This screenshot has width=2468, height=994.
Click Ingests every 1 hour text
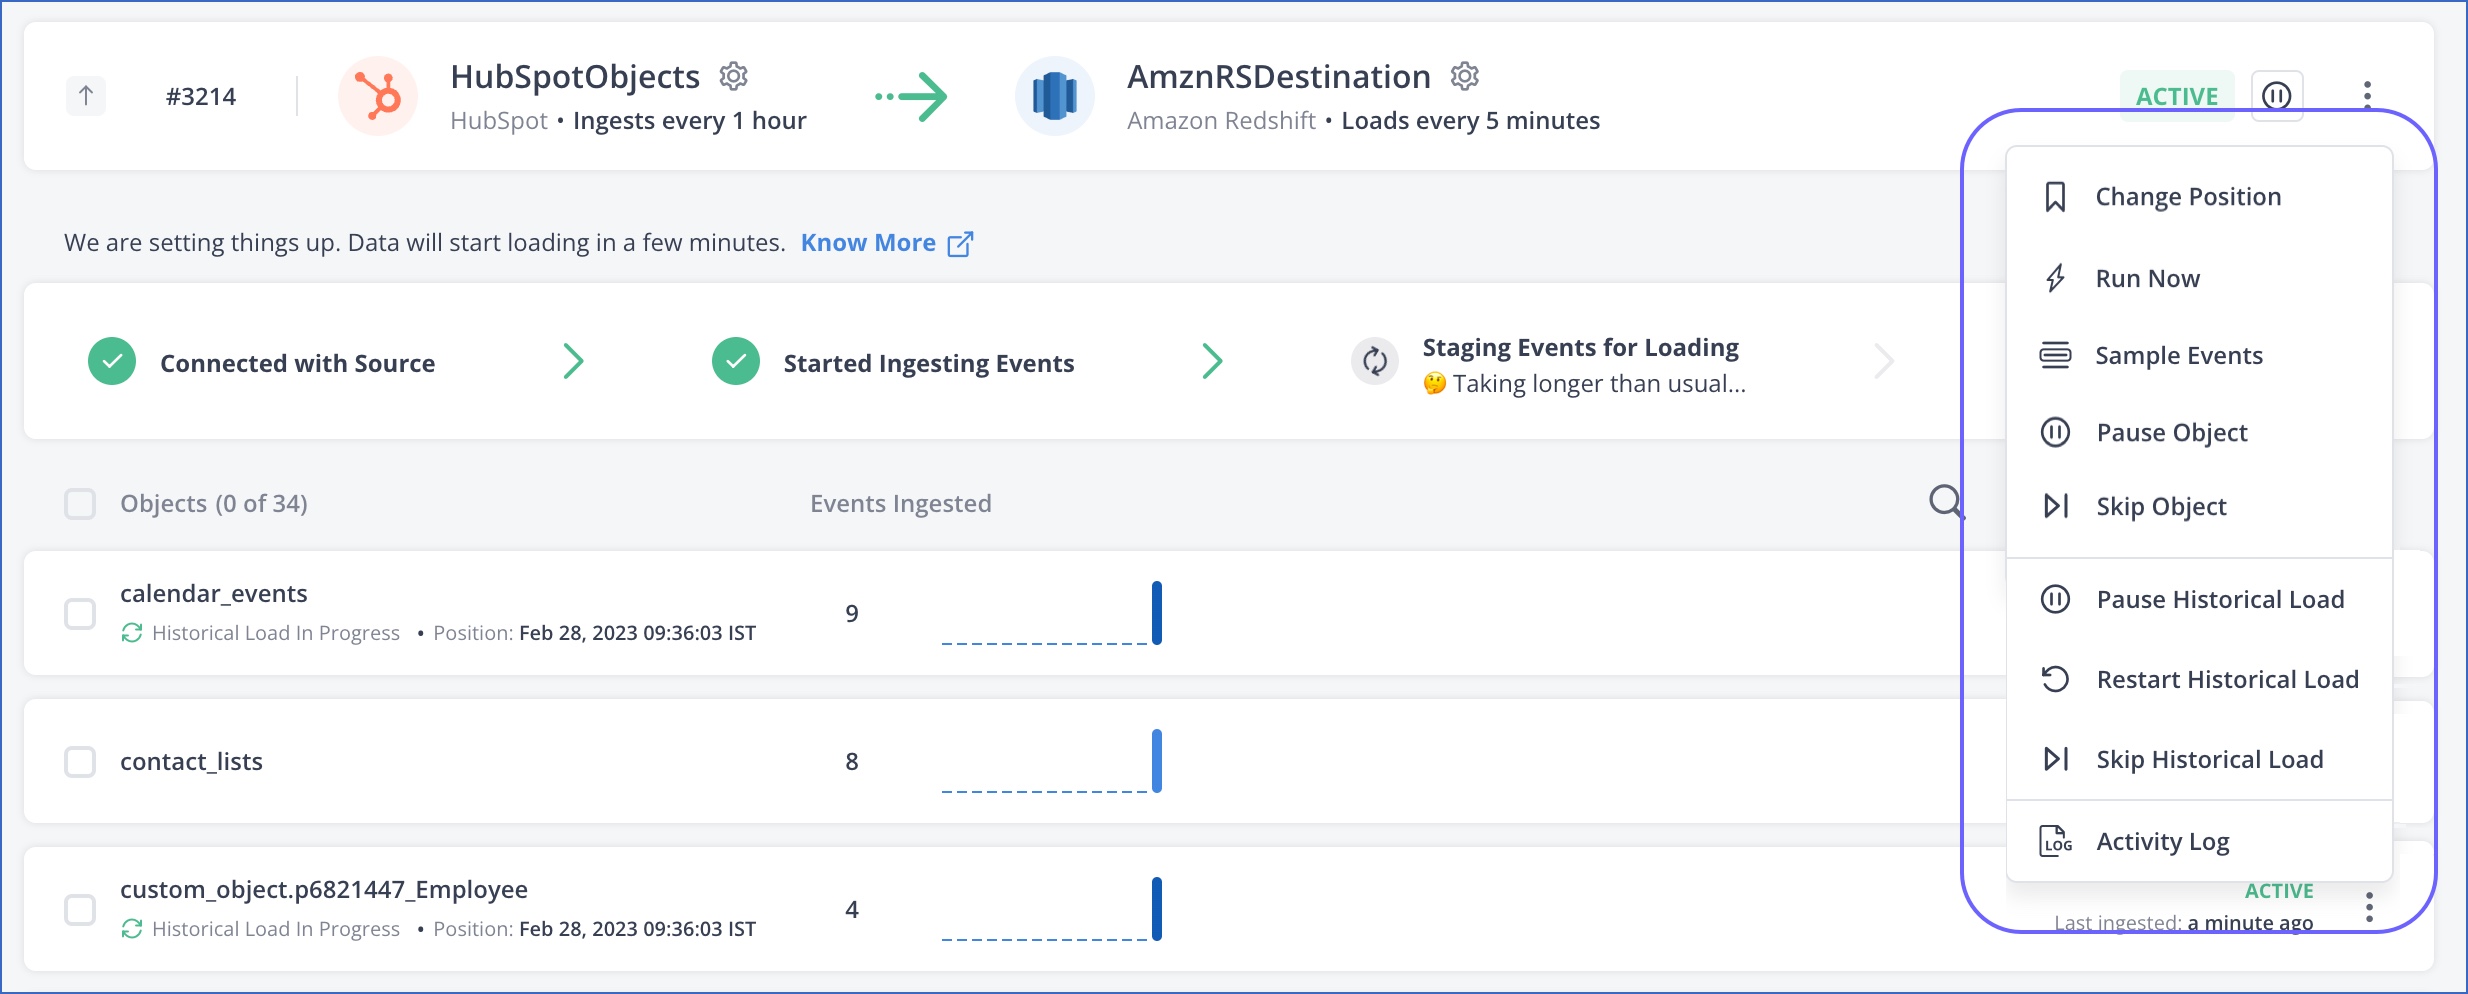(690, 121)
